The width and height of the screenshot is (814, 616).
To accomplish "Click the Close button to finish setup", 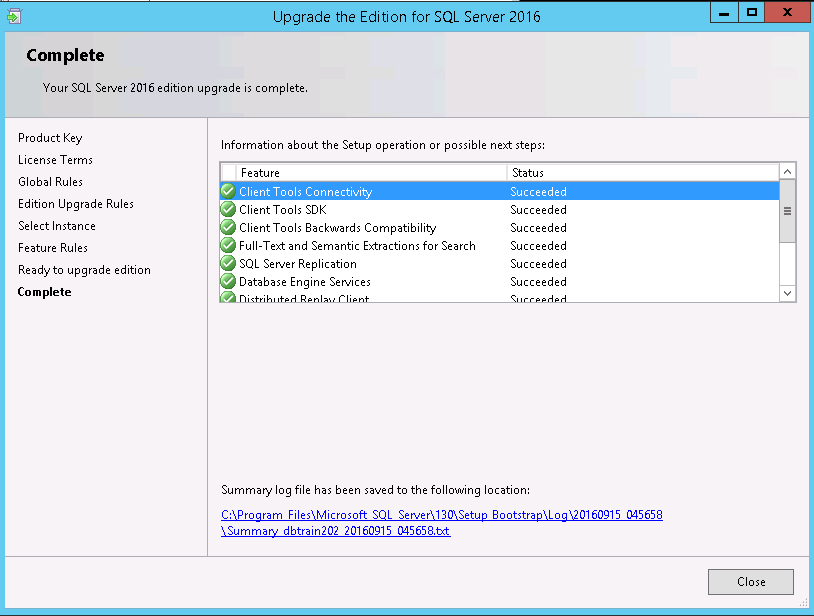I will [750, 581].
